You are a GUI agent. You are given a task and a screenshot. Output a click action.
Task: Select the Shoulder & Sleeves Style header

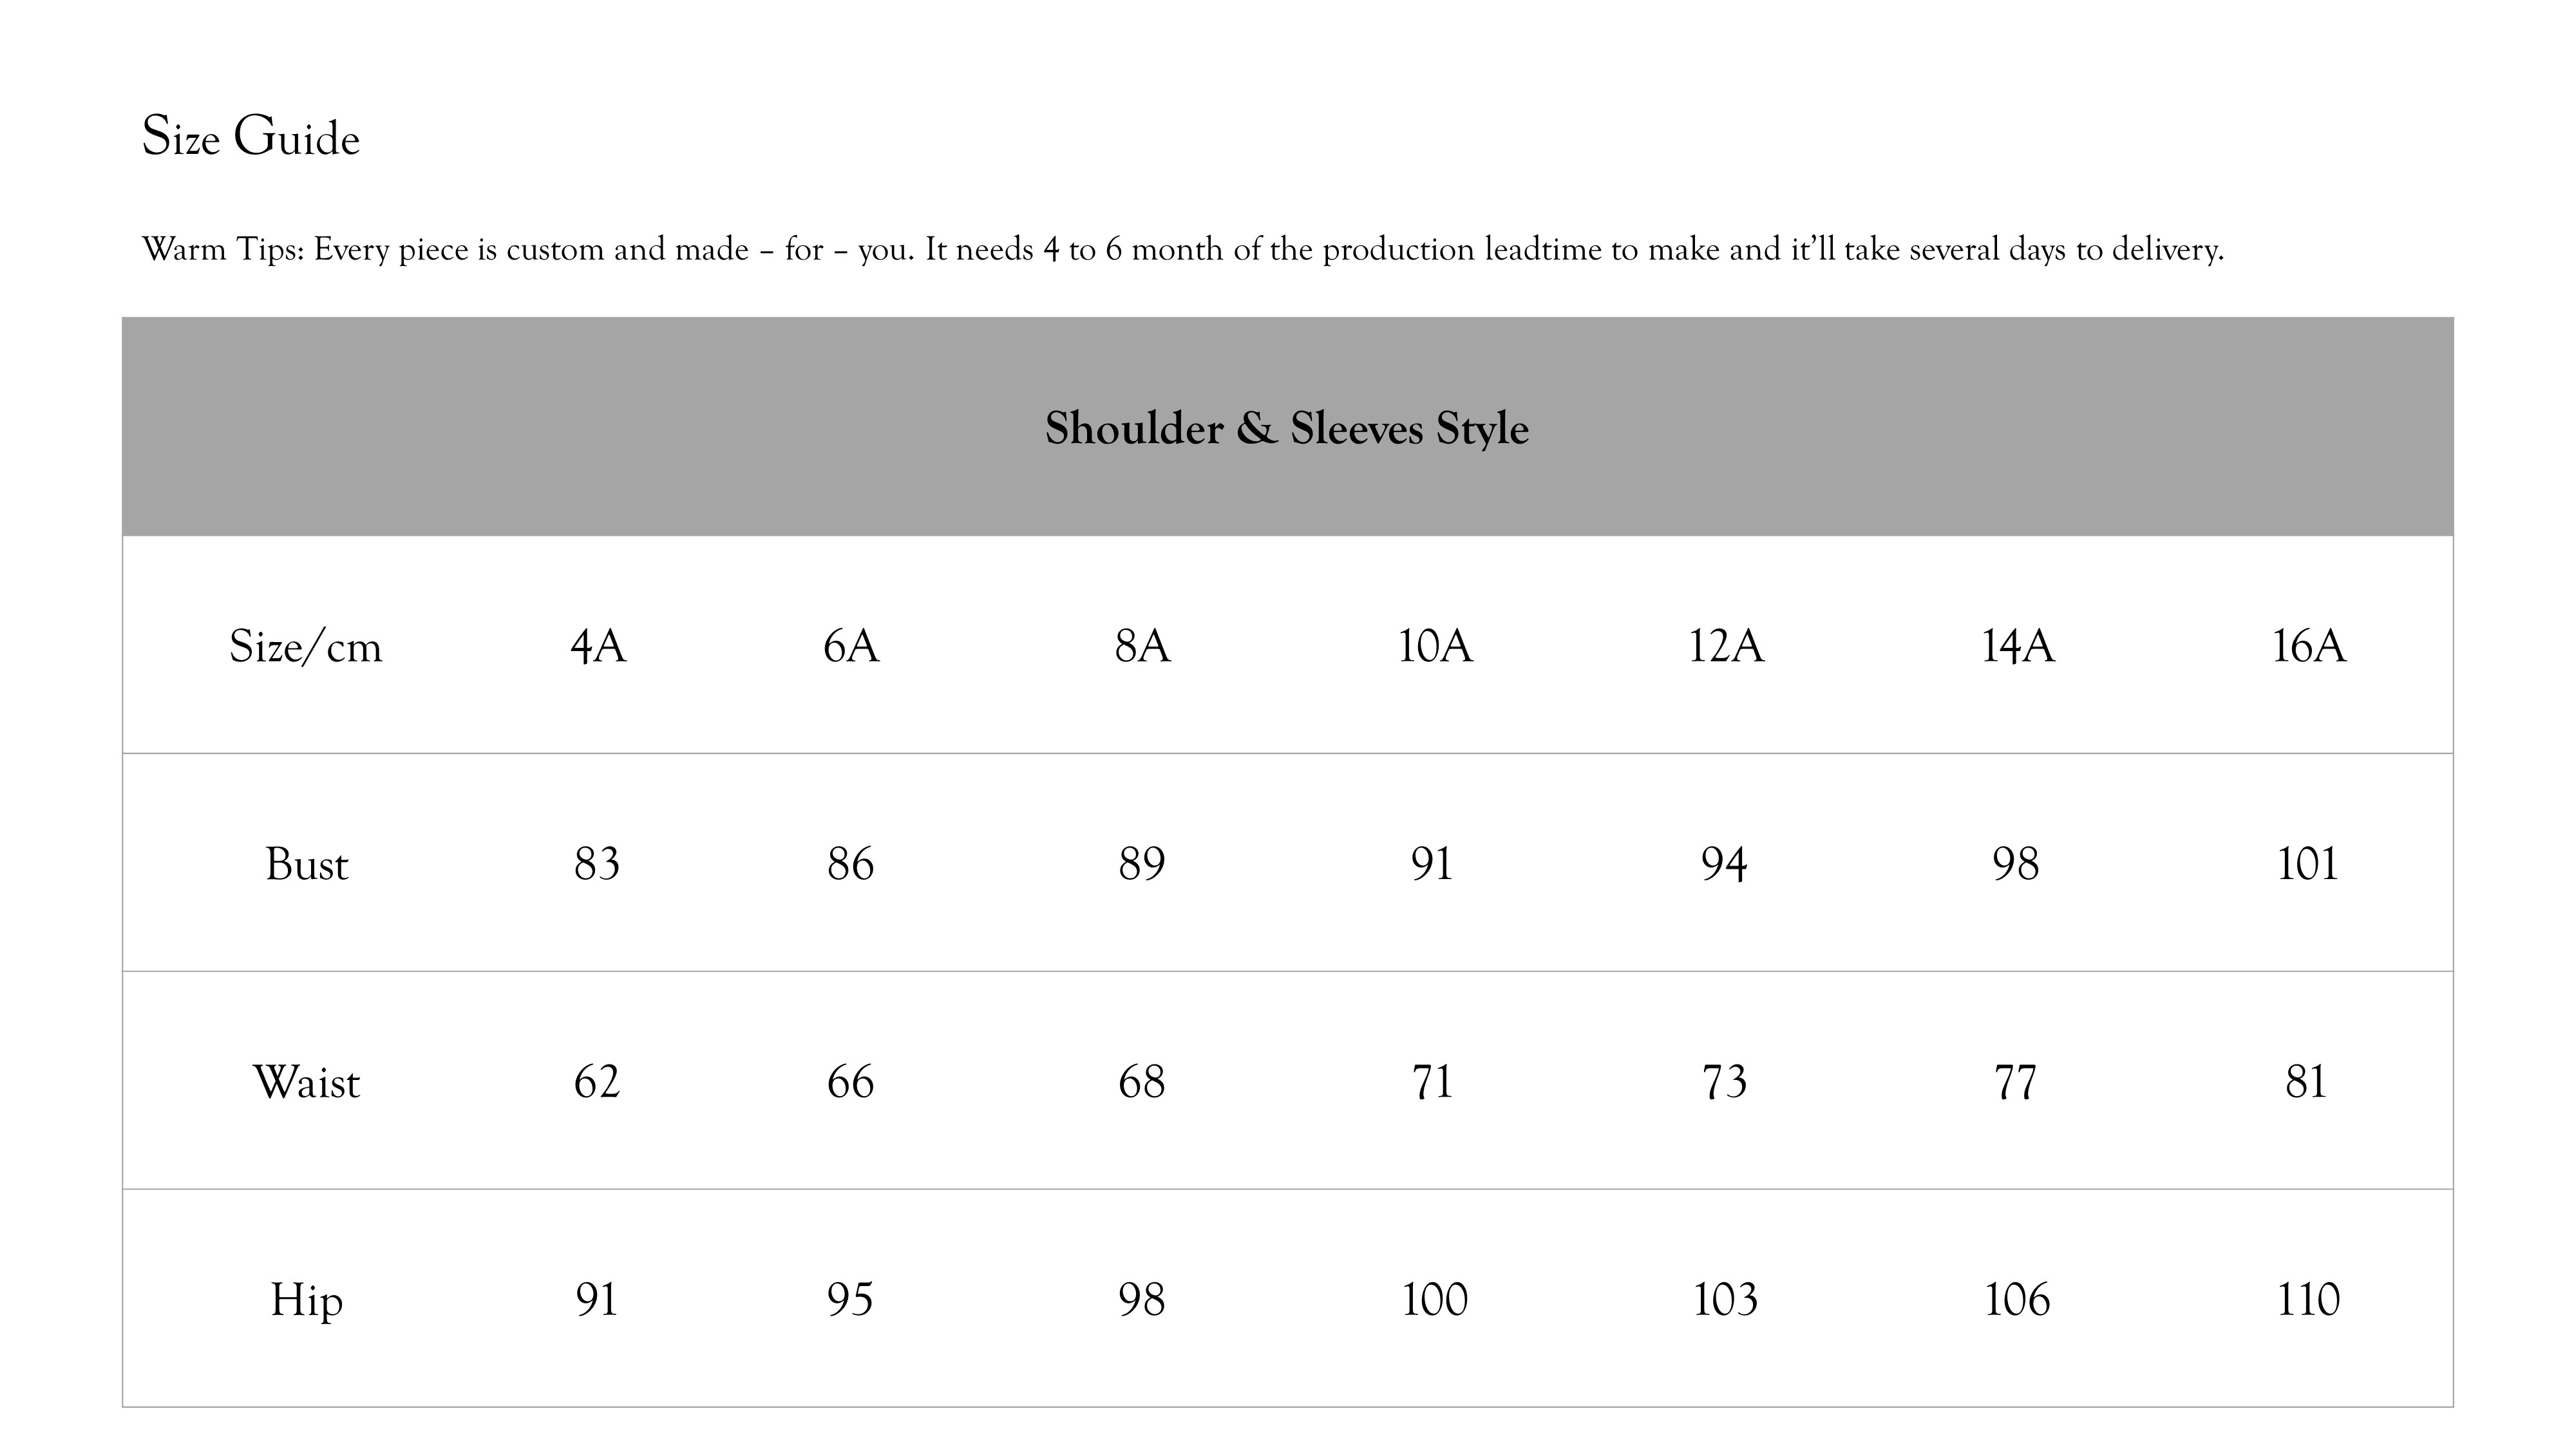pyautogui.click(x=1286, y=428)
